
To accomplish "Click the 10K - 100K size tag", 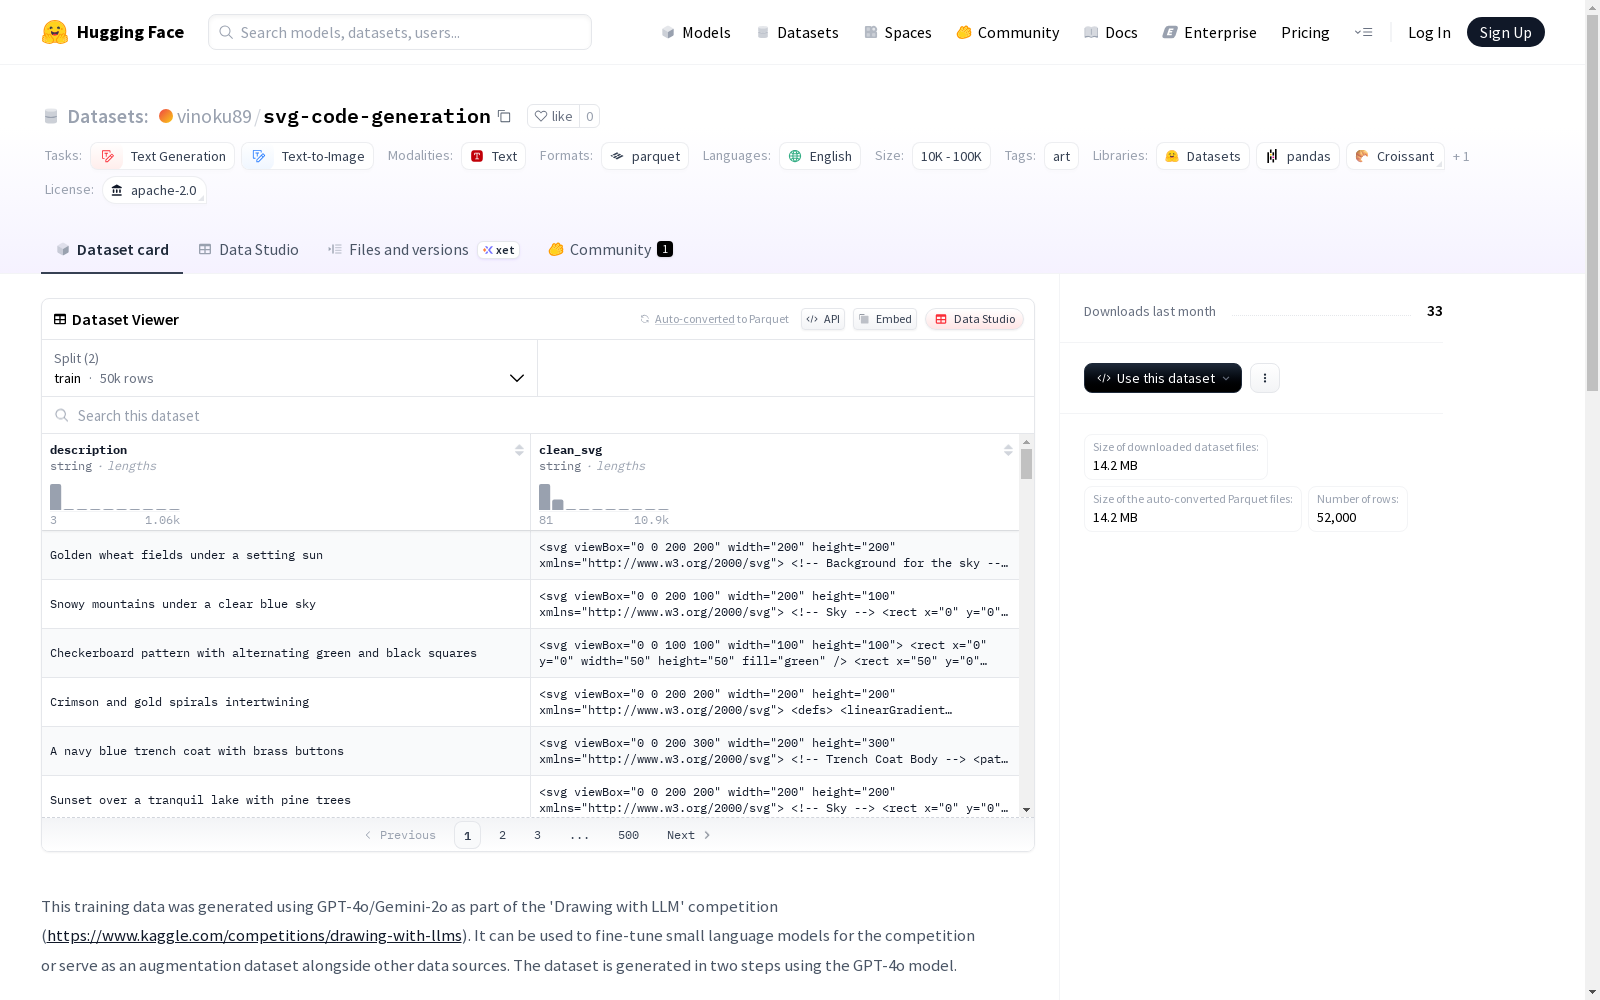I will [x=951, y=156].
